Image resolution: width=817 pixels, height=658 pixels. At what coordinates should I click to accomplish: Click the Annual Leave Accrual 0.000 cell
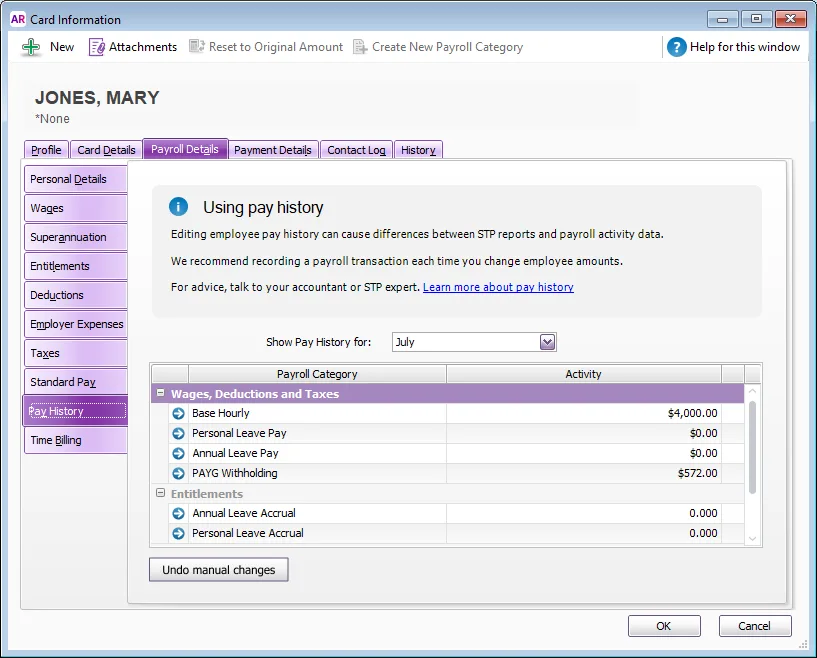click(584, 514)
